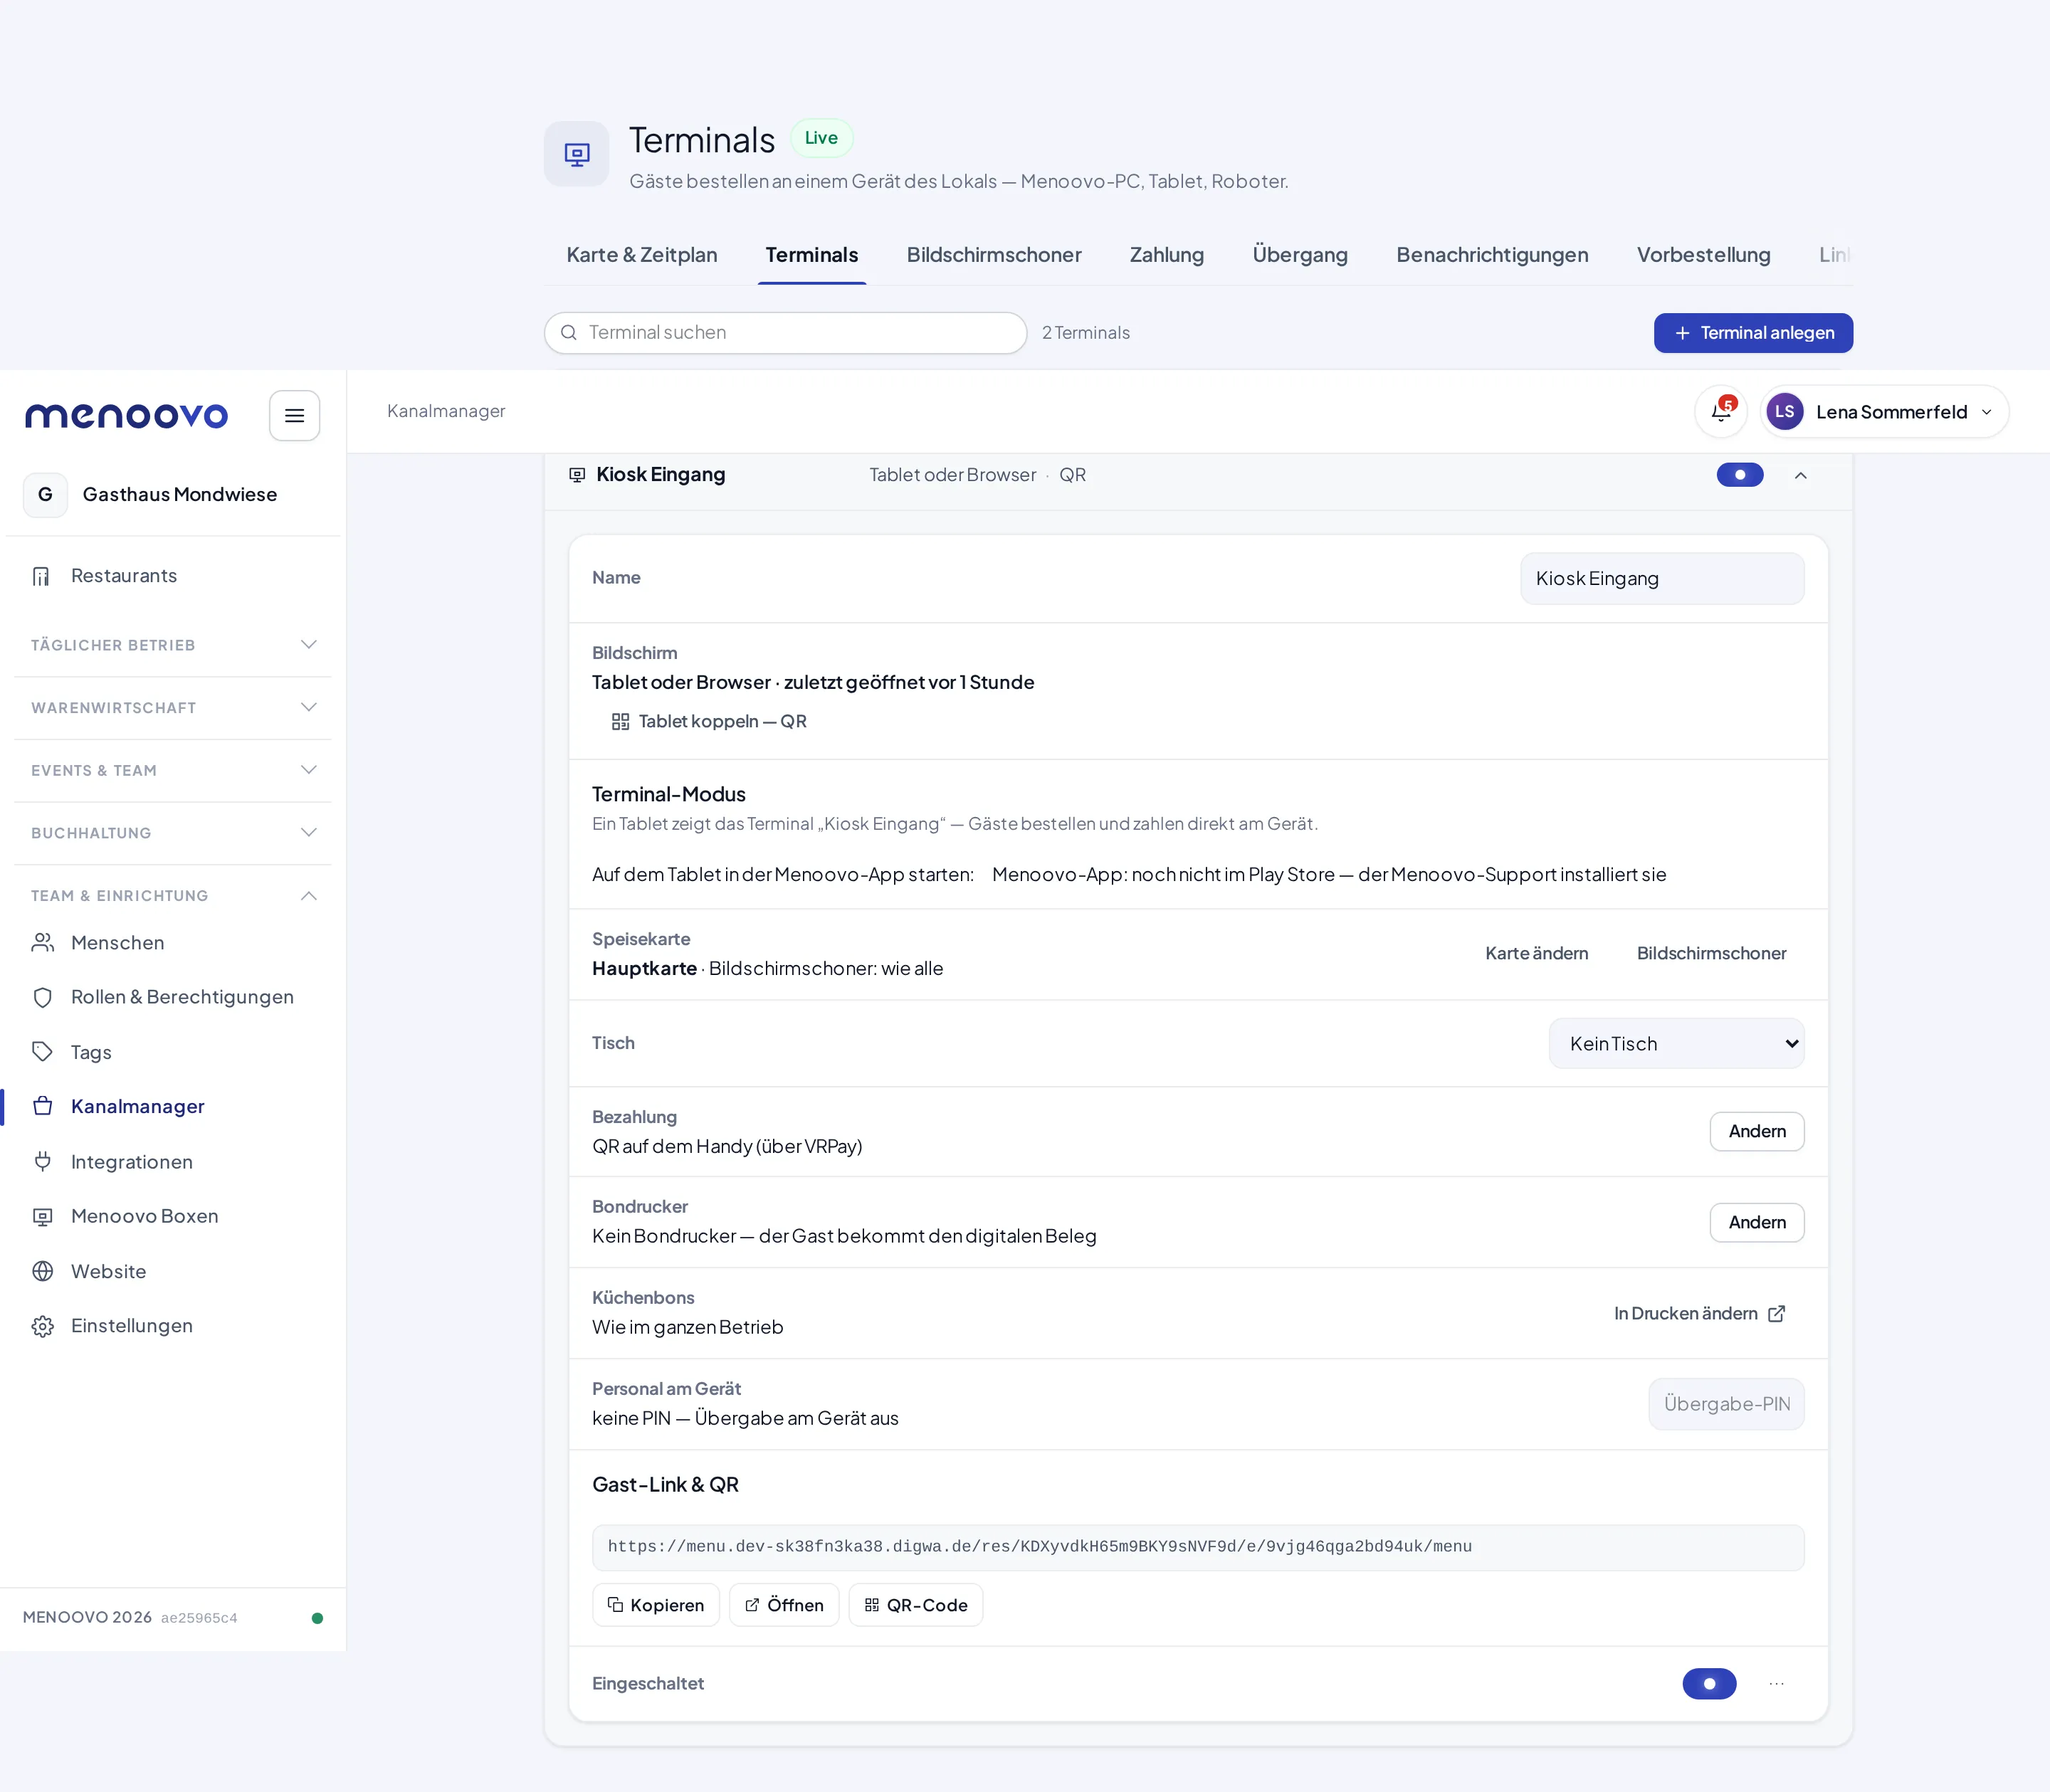This screenshot has width=2050, height=1792.
Task: Click the Kanalmanager shopping bag icon
Action: coord(42,1106)
